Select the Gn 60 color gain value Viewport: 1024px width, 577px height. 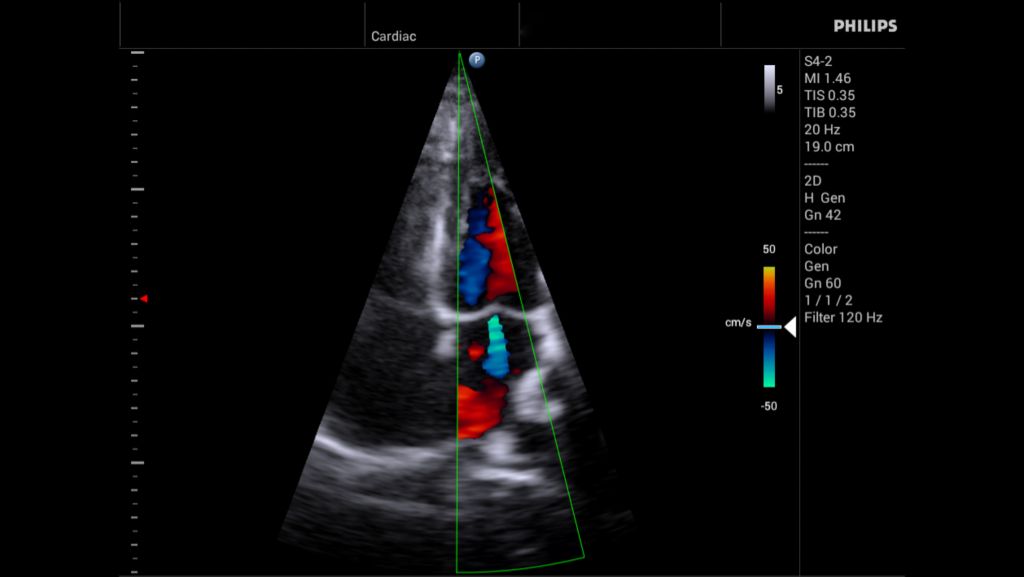[x=824, y=283]
